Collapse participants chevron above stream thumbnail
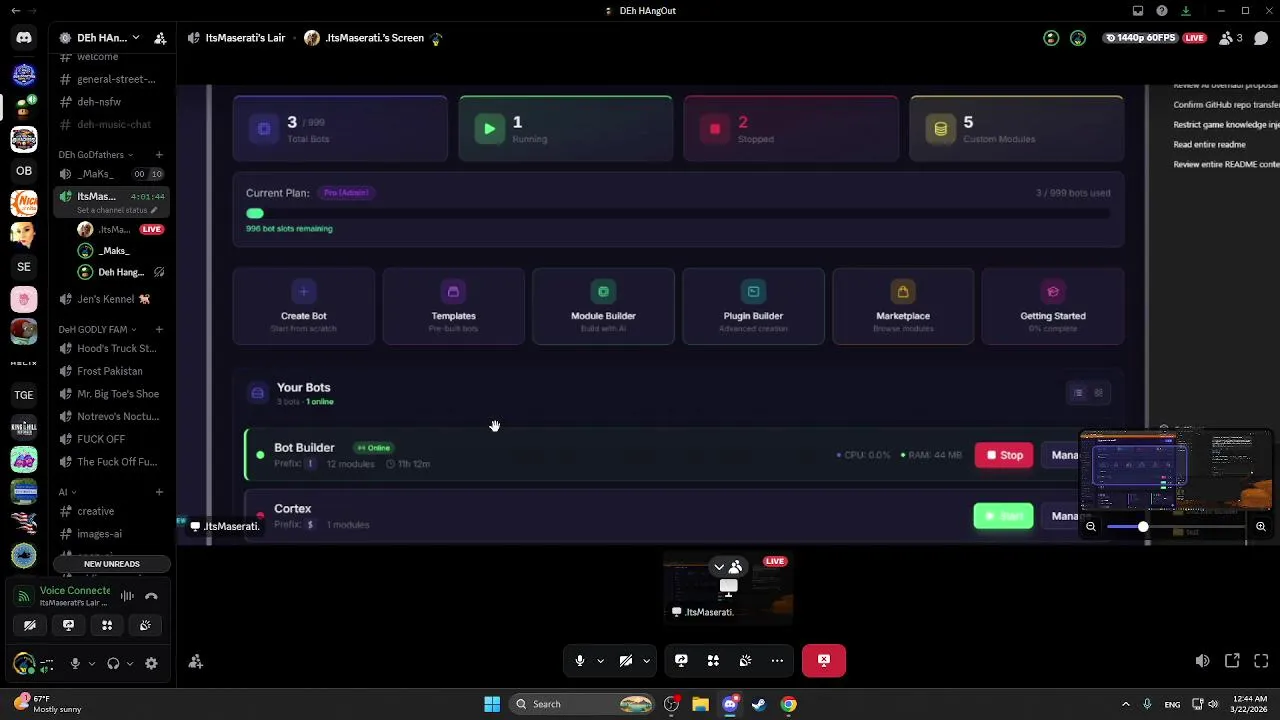 [x=718, y=567]
